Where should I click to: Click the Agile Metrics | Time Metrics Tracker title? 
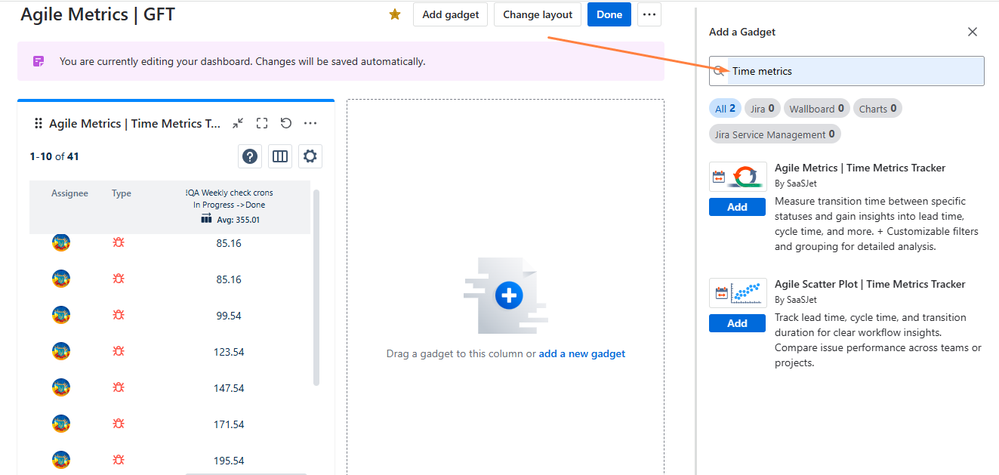(860, 168)
